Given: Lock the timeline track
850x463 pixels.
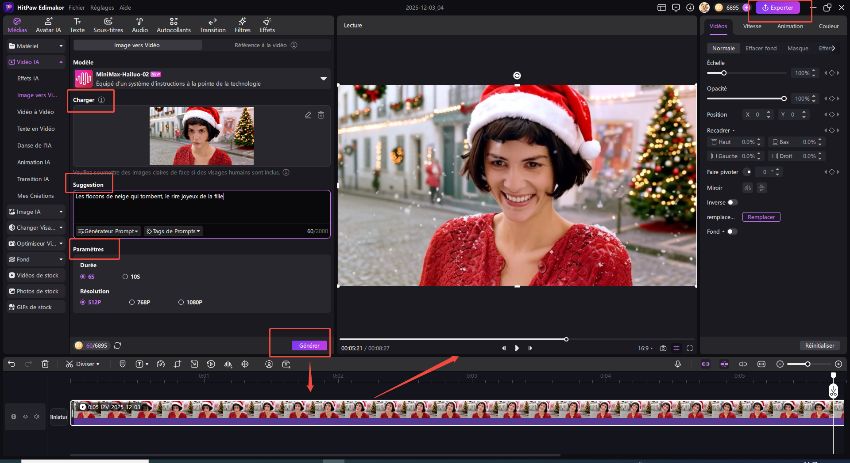Looking at the screenshot, I should click(14, 416).
